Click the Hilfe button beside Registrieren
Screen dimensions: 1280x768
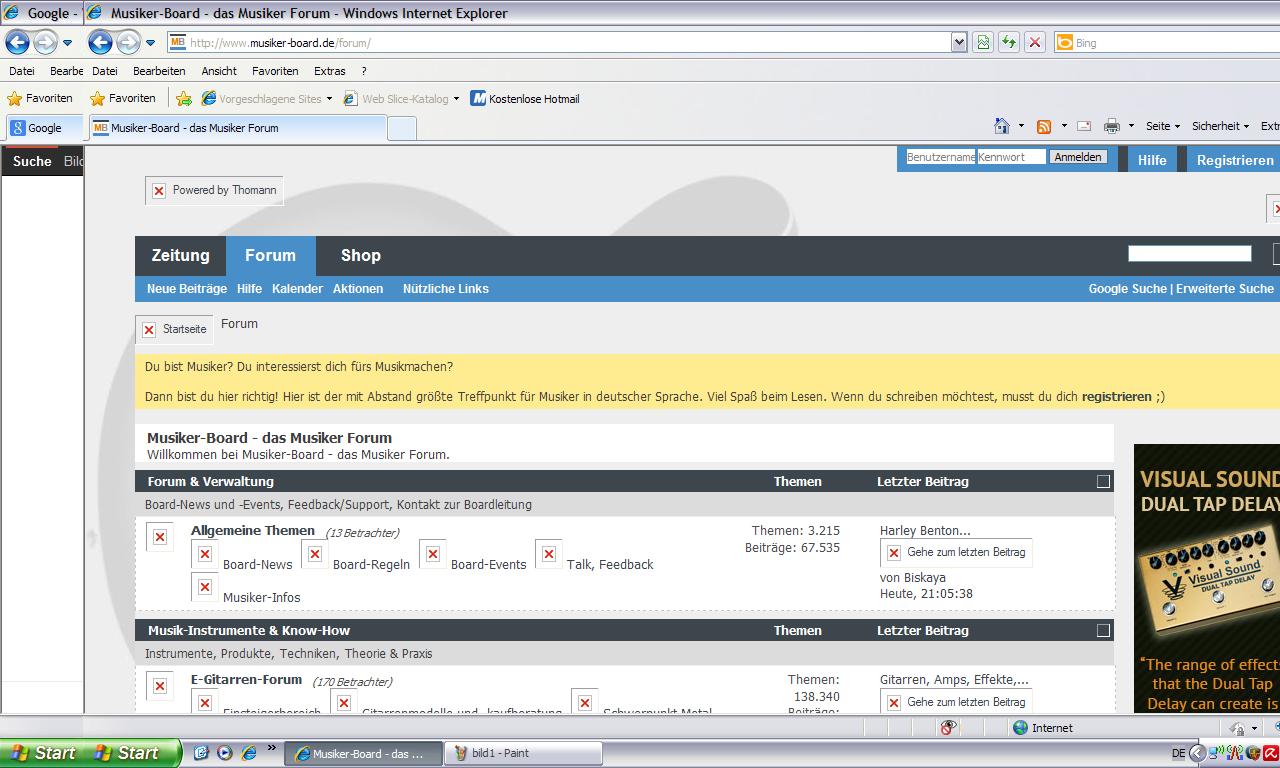coord(1152,160)
